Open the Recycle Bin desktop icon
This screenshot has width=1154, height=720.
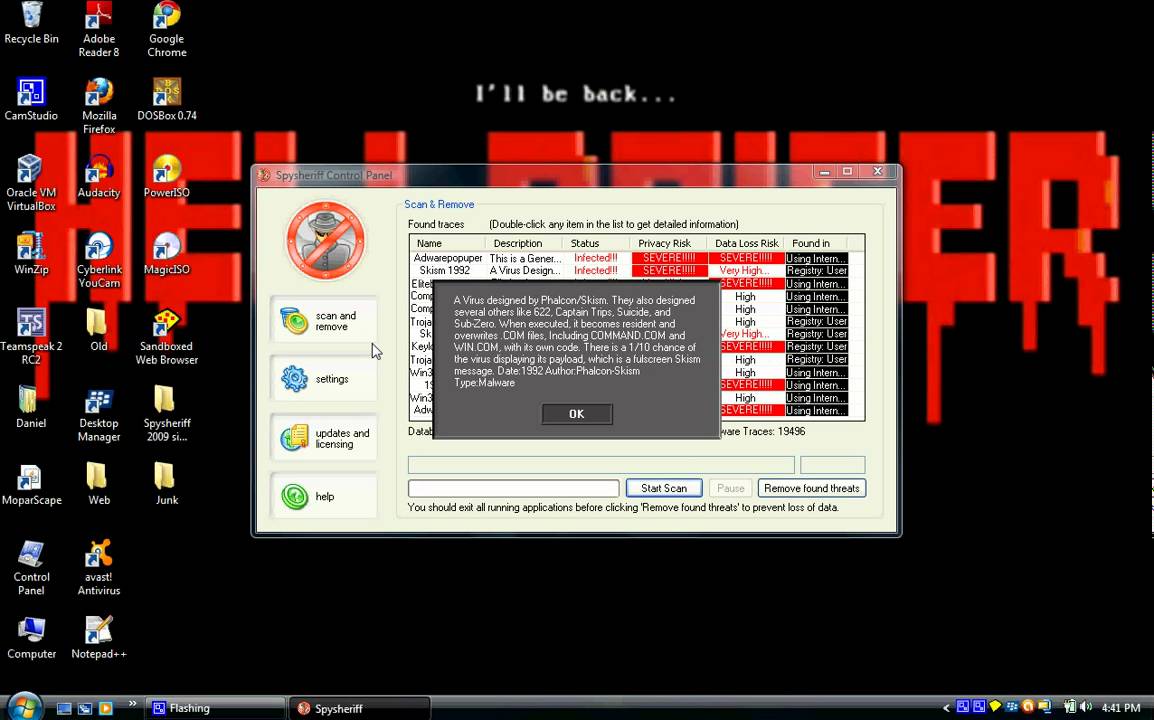coord(31,24)
